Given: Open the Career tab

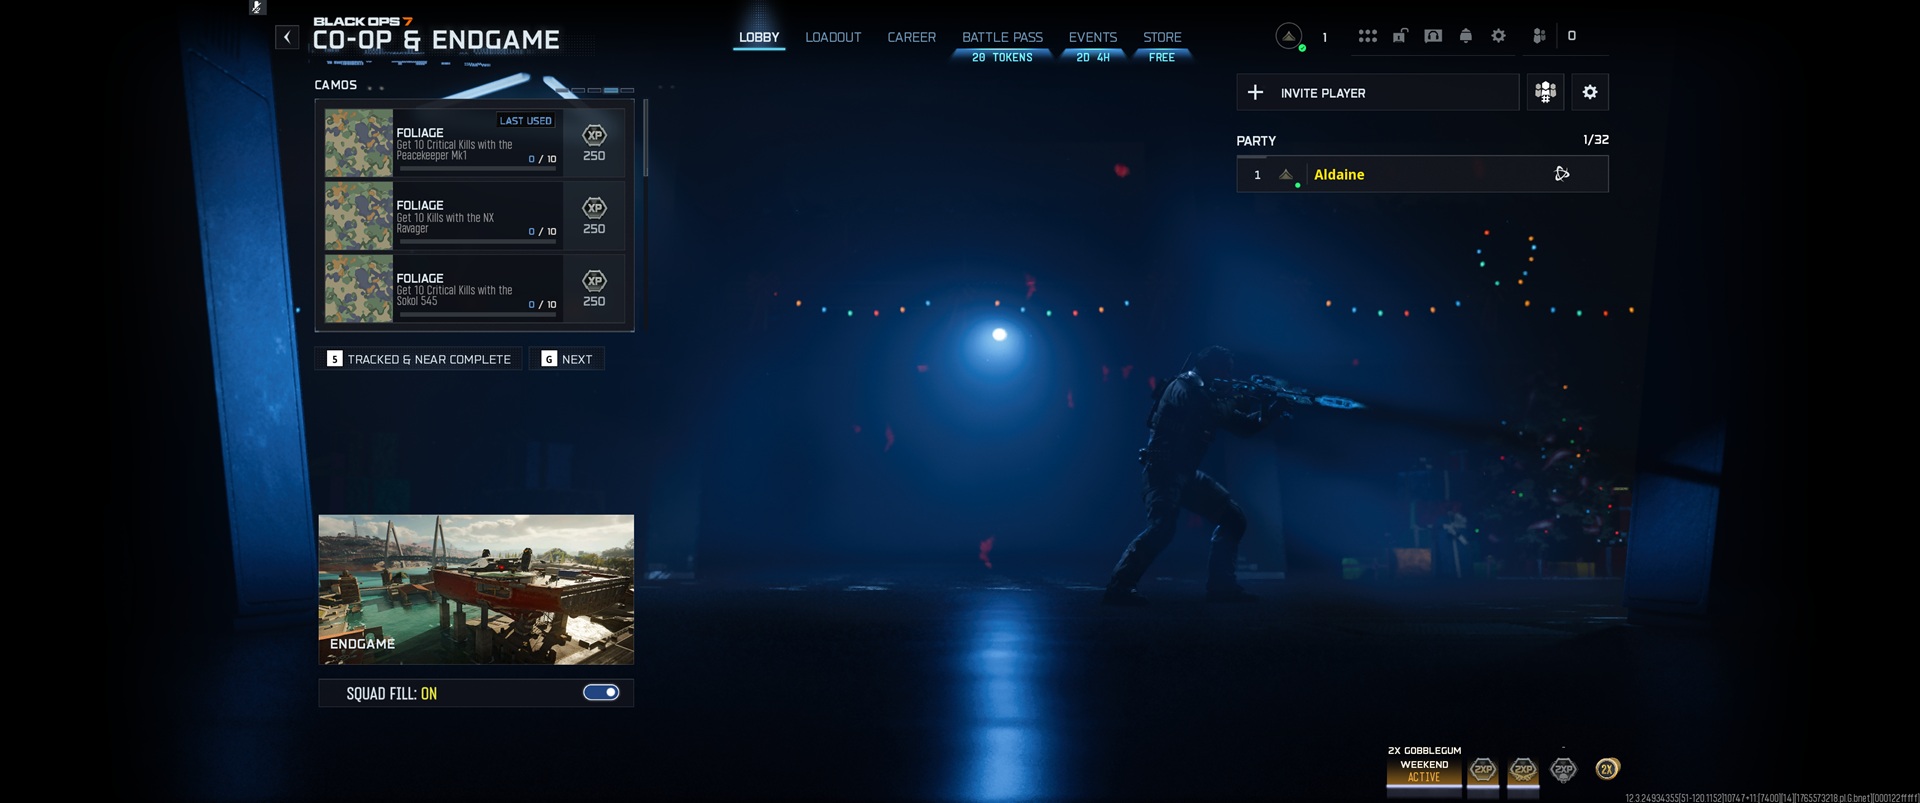Looking at the screenshot, I should [911, 37].
